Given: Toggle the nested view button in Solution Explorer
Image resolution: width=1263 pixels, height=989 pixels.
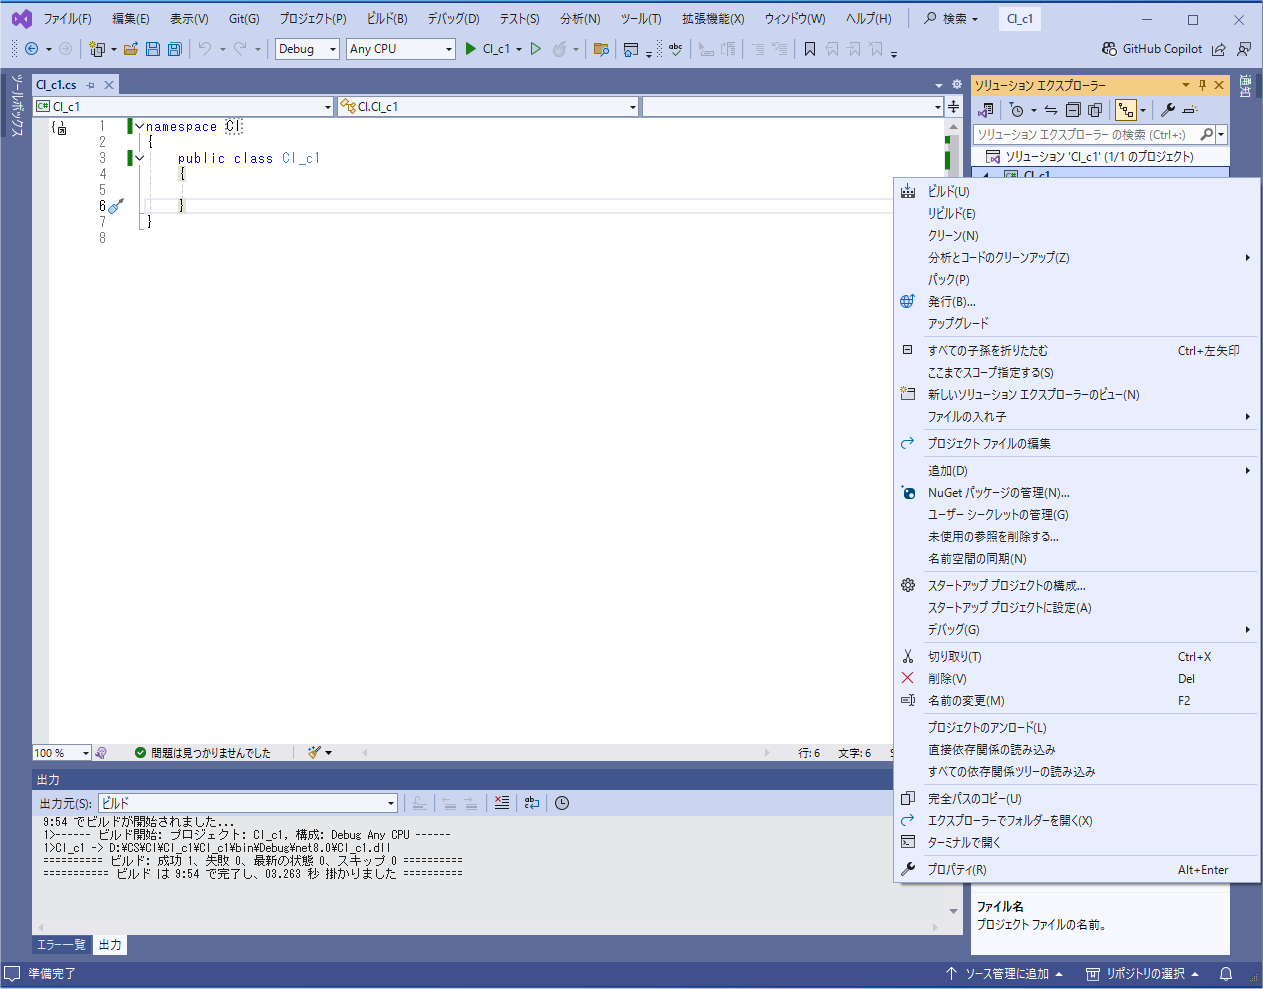Looking at the screenshot, I should 1126,110.
